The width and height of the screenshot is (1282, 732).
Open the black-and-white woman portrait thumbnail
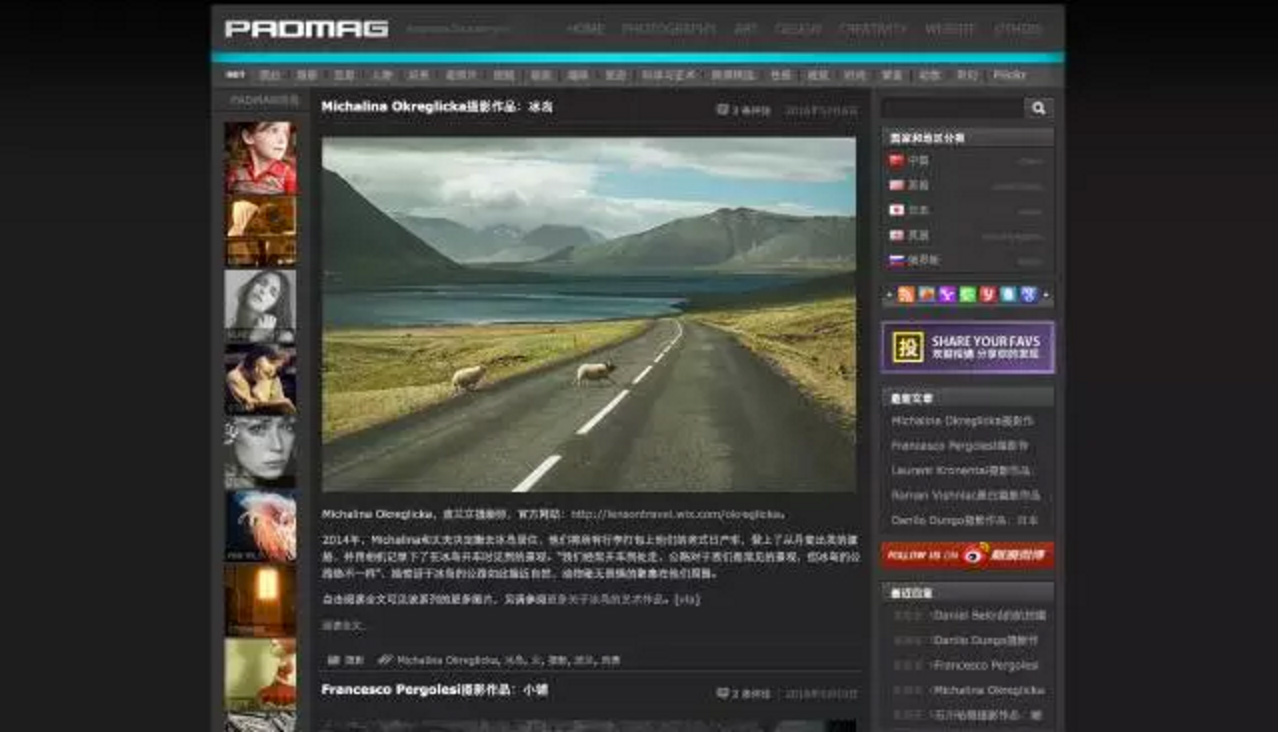pyautogui.click(x=260, y=305)
